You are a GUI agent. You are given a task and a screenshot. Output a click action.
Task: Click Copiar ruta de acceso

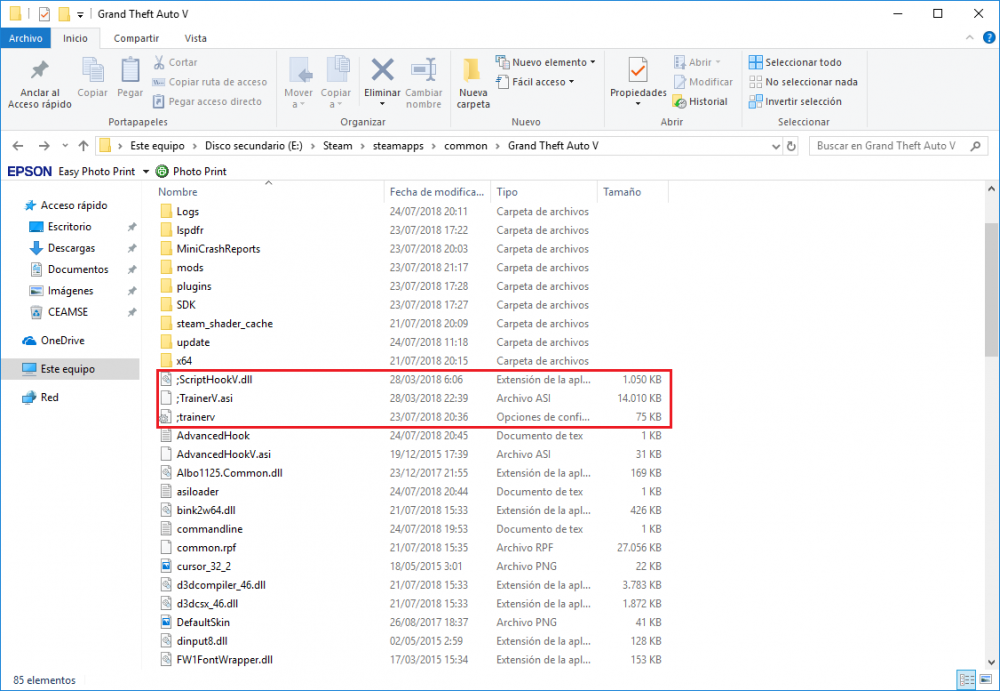(x=210, y=82)
